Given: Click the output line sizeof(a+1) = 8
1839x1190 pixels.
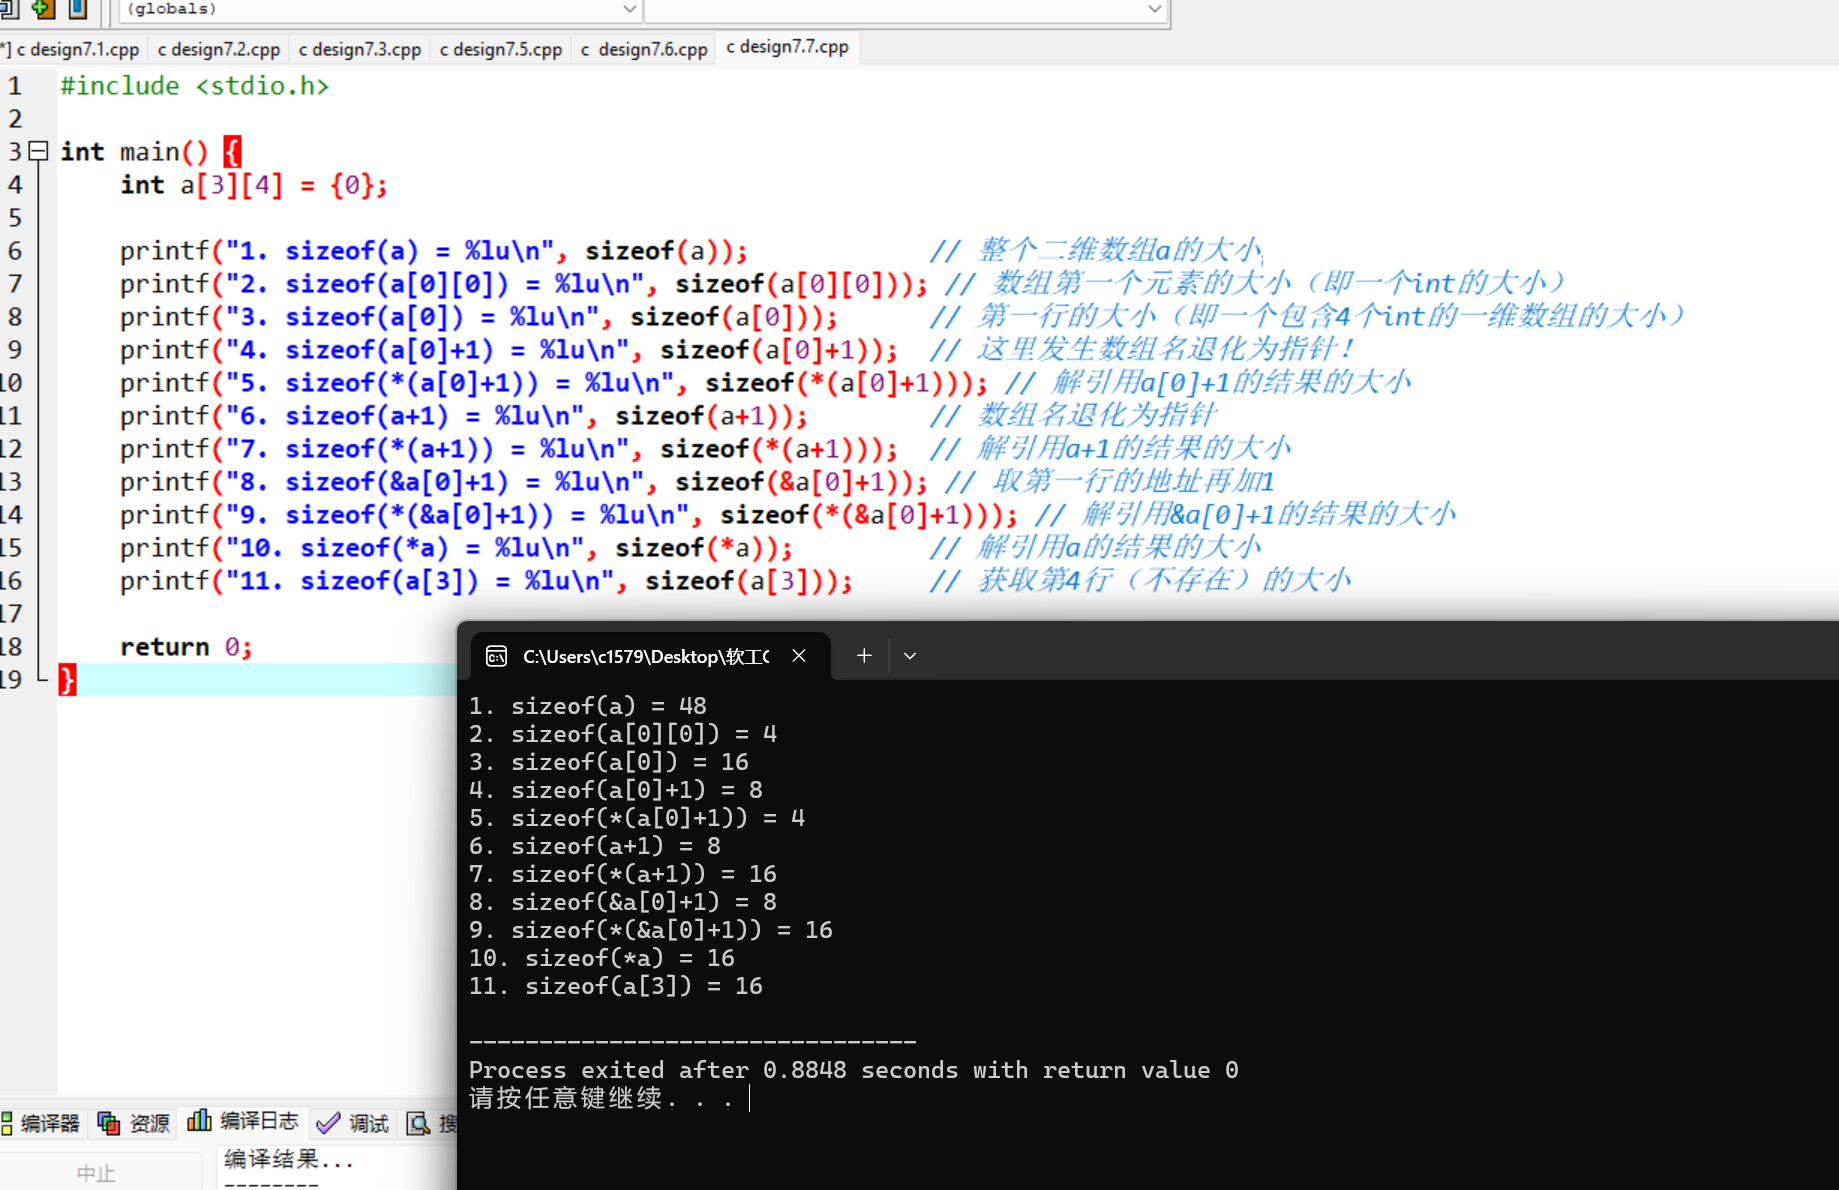Looking at the screenshot, I should click(x=595, y=846).
